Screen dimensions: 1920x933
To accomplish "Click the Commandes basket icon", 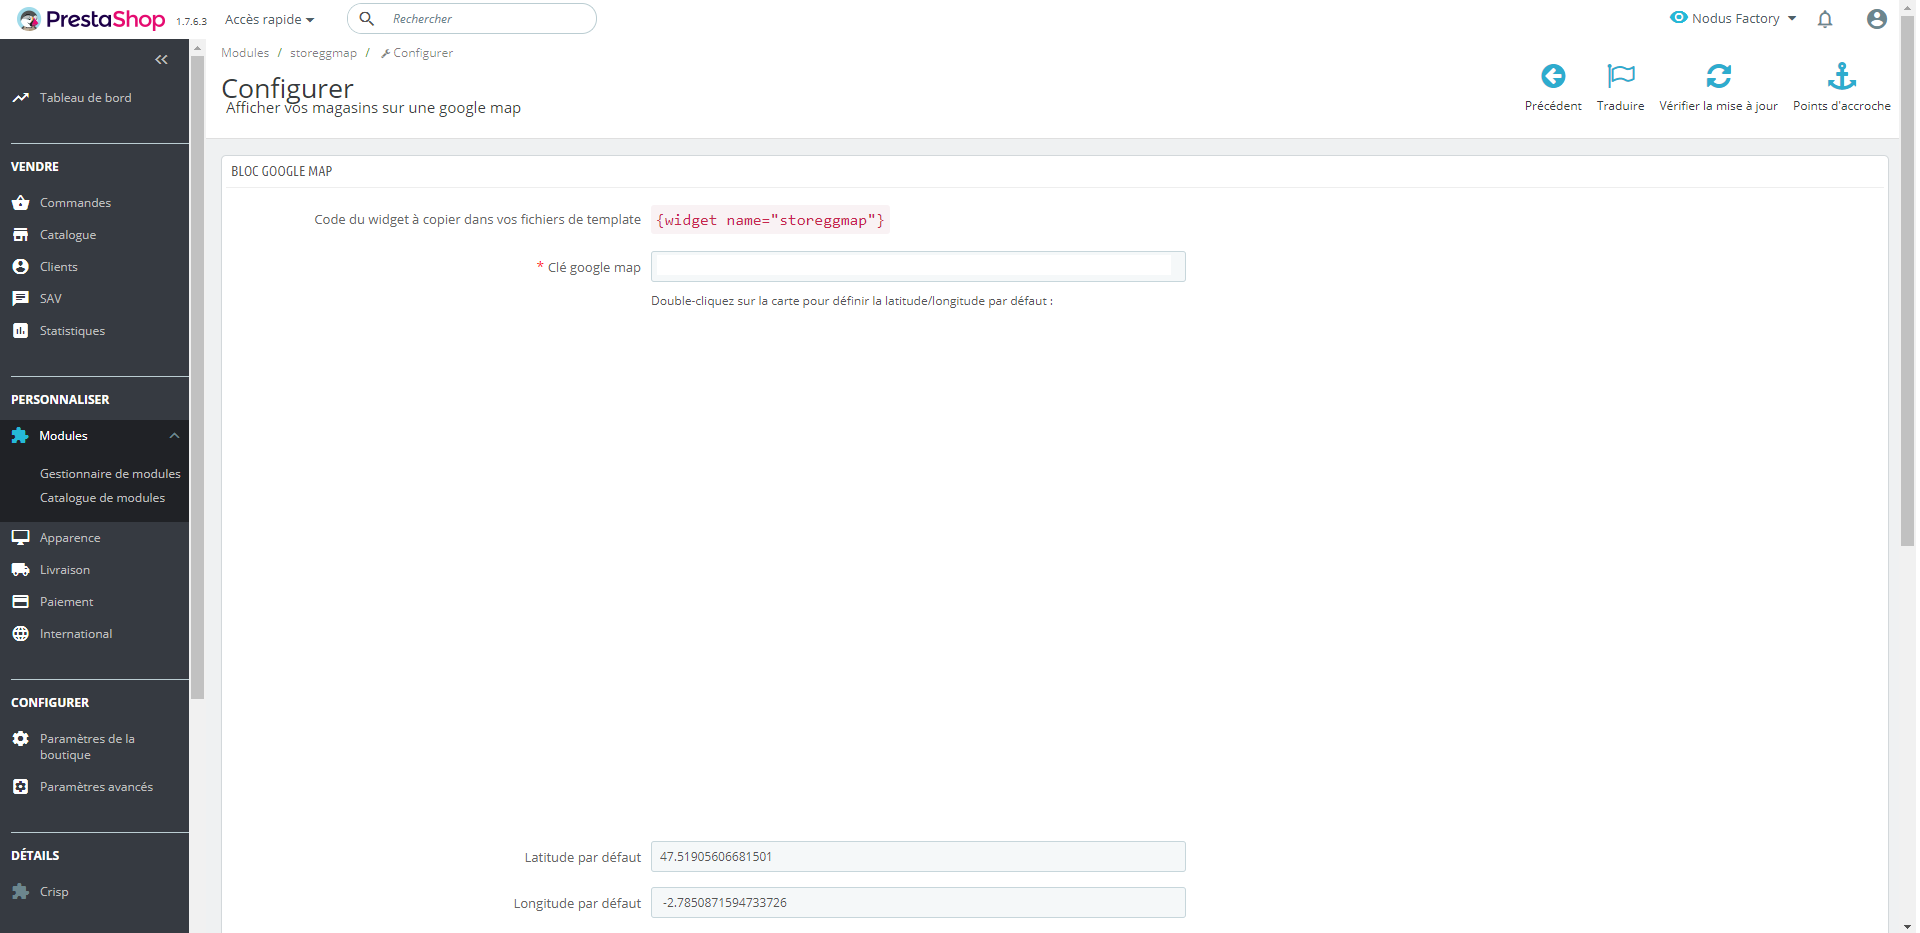I will (x=20, y=203).
